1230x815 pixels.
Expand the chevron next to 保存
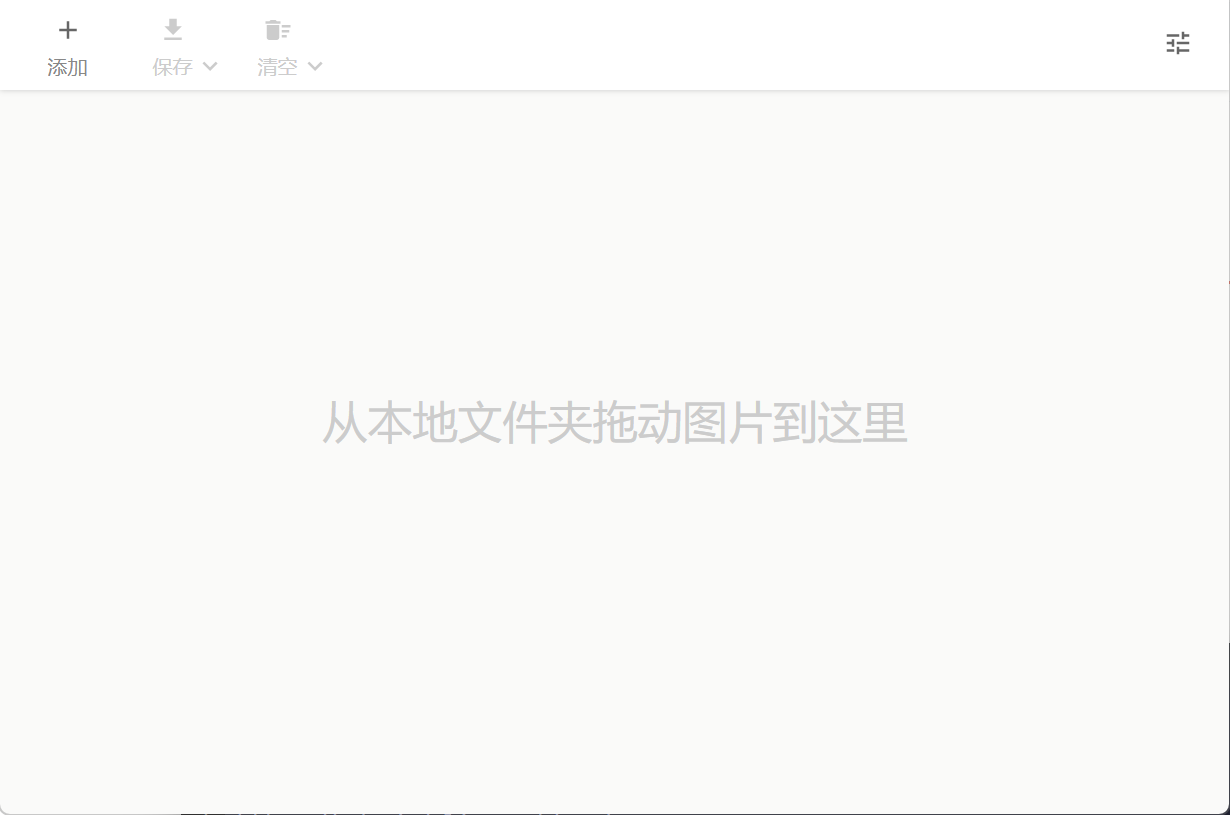[x=210, y=67]
